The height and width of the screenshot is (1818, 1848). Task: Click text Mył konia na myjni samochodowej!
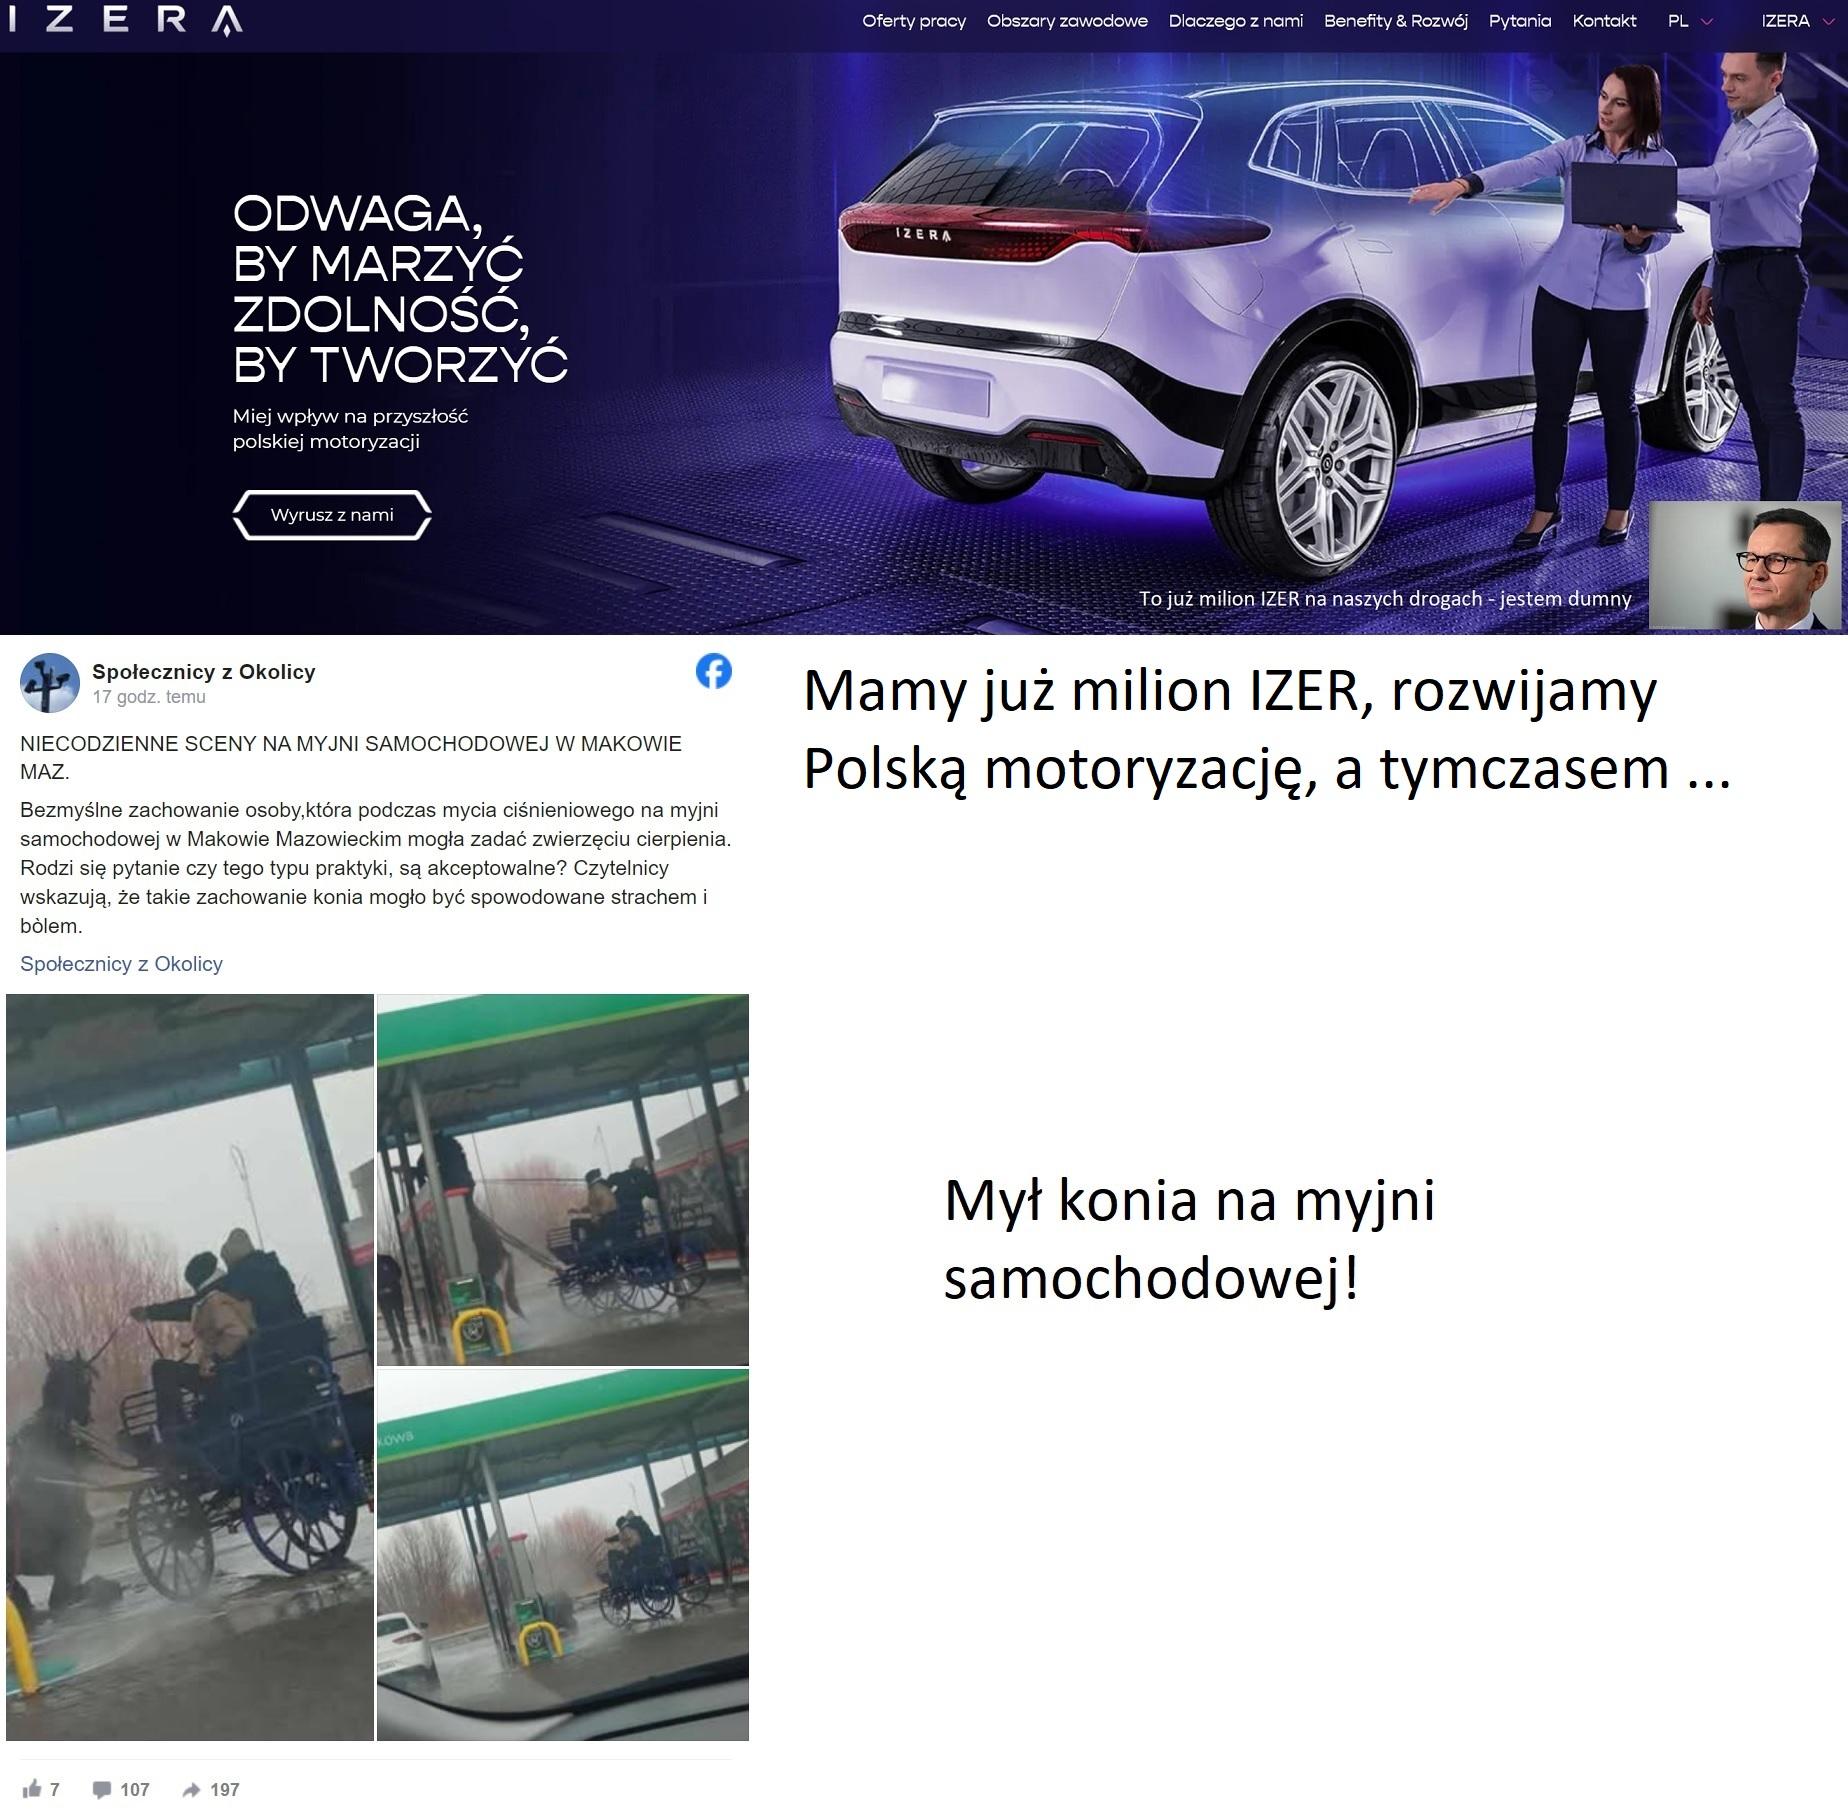tap(1189, 1239)
